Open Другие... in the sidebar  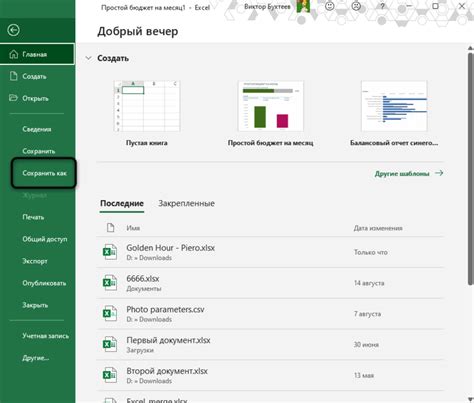point(36,358)
